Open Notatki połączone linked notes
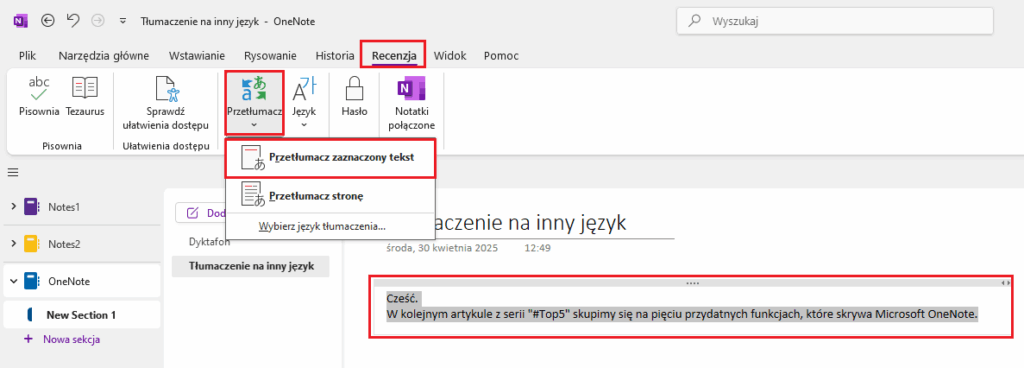This screenshot has width=1024, height=368. pos(411,102)
